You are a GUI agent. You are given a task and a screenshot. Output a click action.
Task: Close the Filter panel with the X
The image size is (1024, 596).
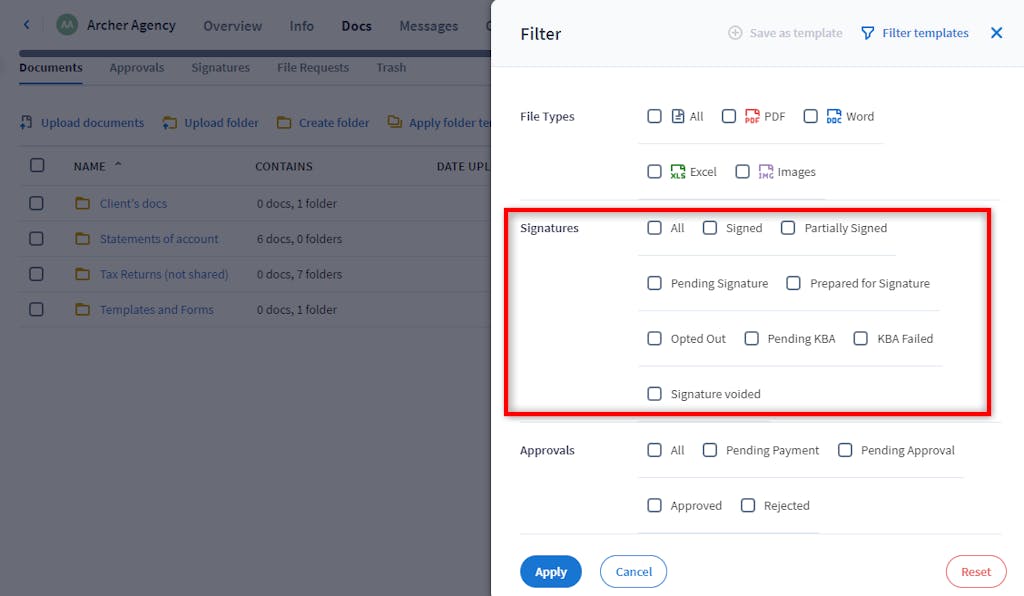coord(997,33)
